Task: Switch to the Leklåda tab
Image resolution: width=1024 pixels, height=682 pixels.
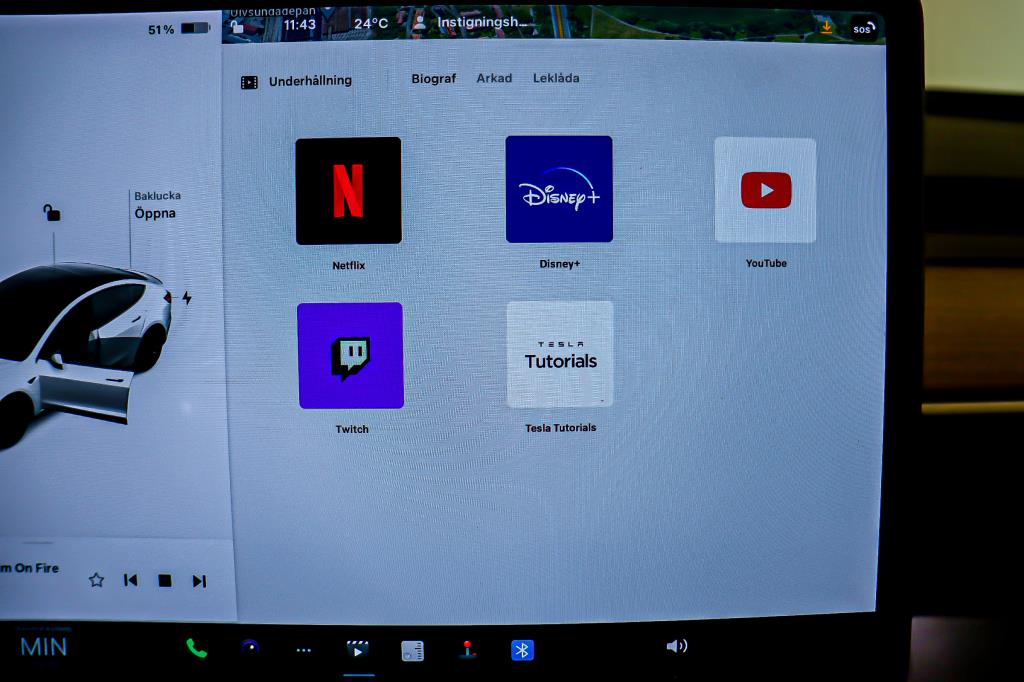Action: tap(556, 78)
